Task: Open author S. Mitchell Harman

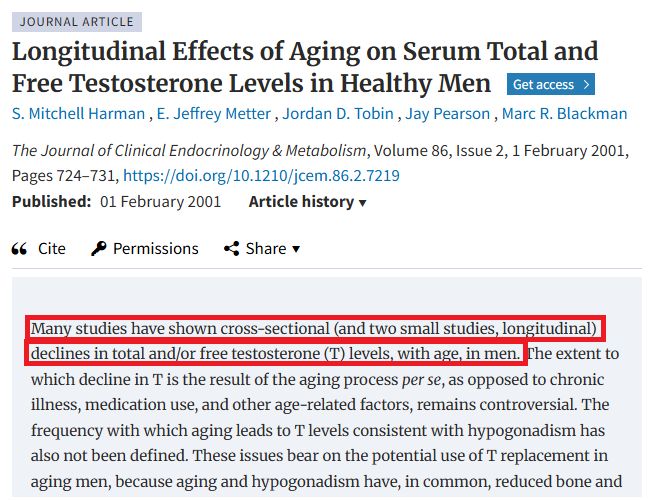Action: pos(78,114)
